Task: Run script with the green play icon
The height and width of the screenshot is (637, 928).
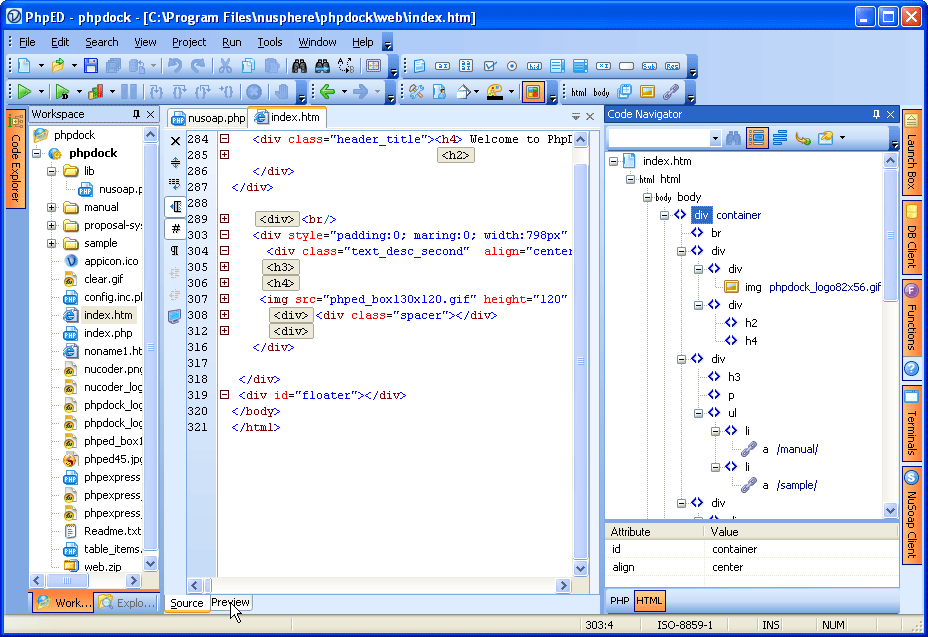Action: coord(24,92)
